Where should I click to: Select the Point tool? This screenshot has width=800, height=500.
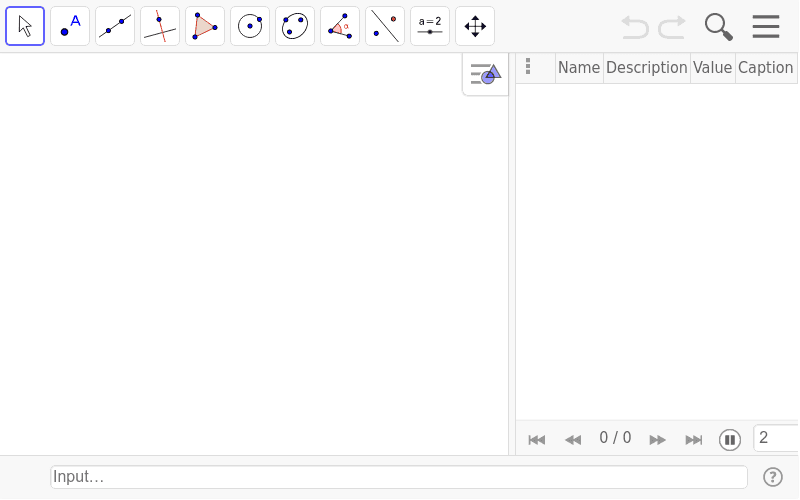[70, 26]
